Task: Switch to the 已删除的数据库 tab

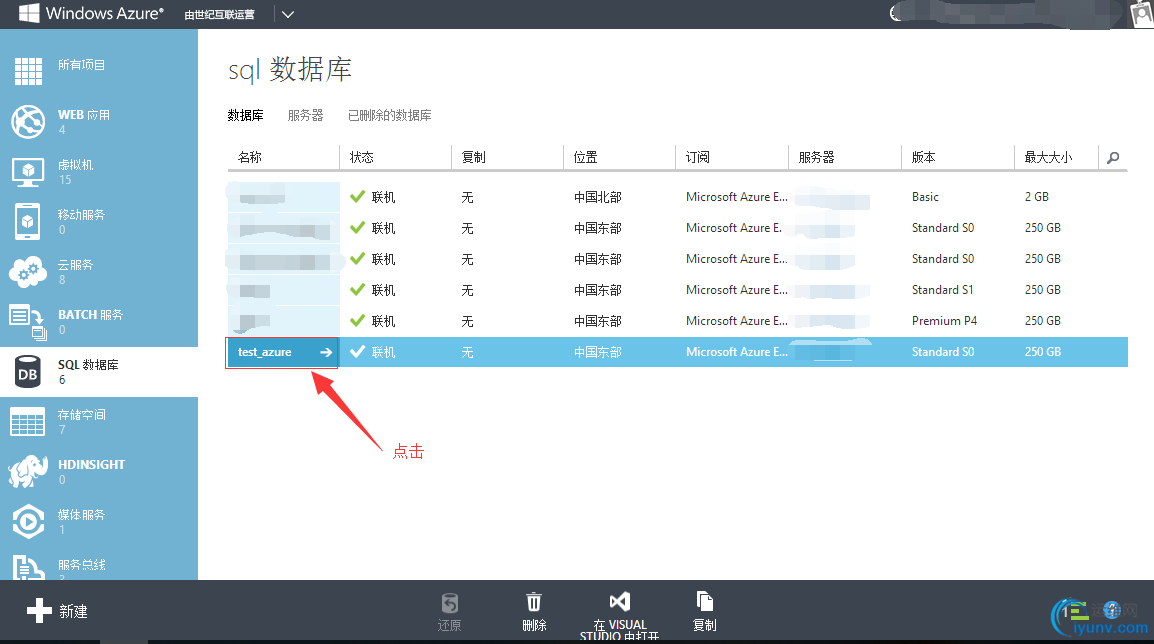Action: tap(389, 116)
